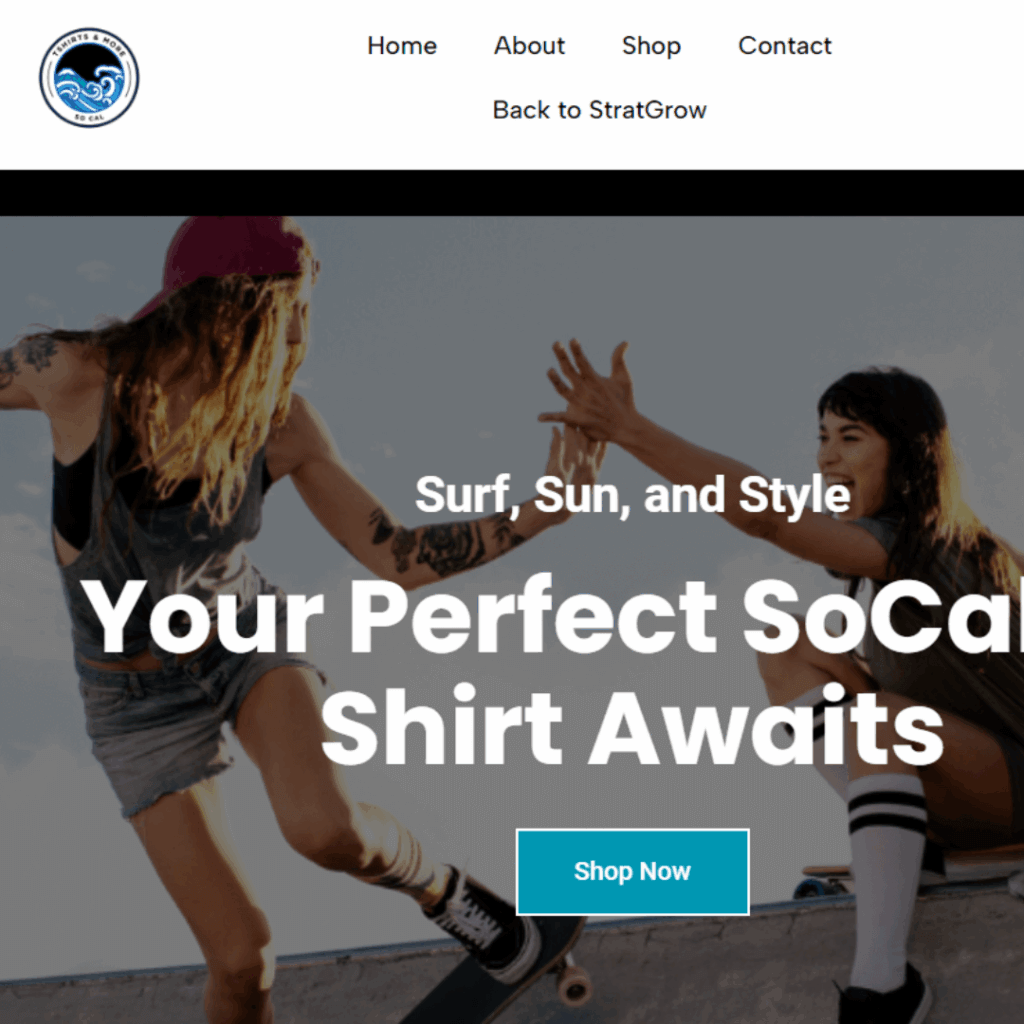Click the black banner strip below navigation
This screenshot has width=1024, height=1024.
(x=512, y=193)
